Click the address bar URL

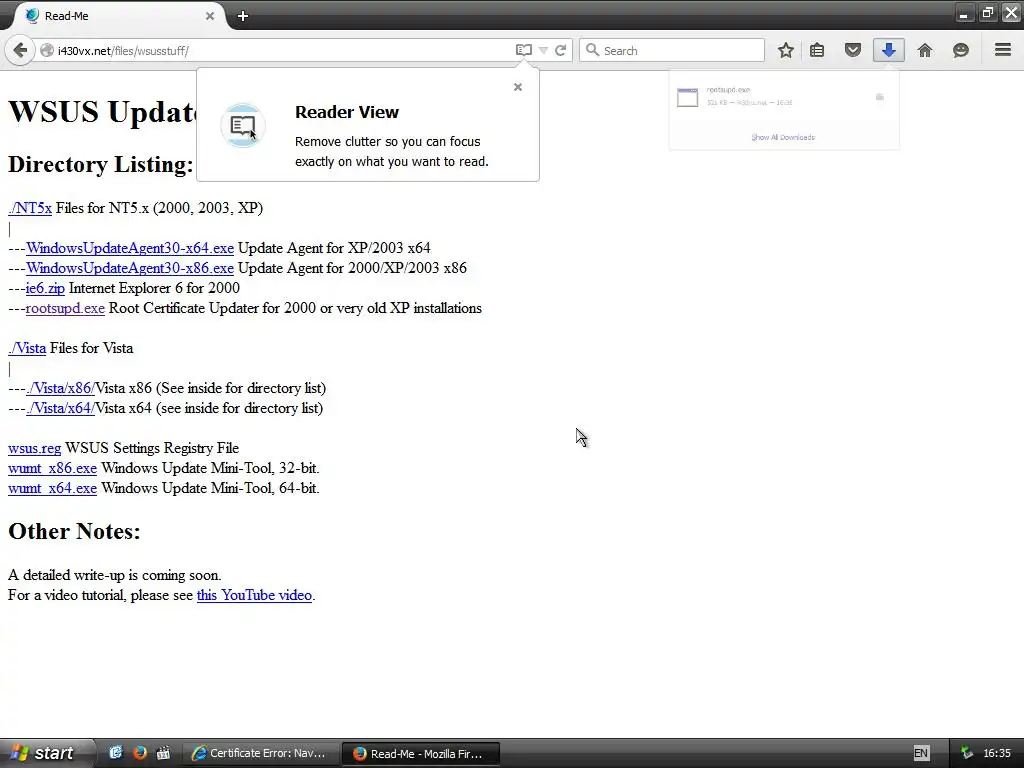pyautogui.click(x=123, y=51)
